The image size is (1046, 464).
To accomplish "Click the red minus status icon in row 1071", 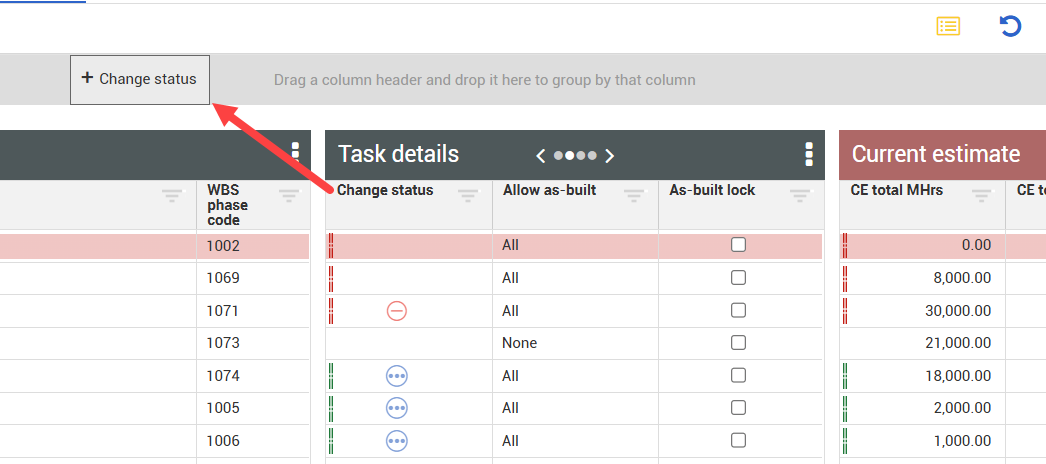I will (397, 311).
